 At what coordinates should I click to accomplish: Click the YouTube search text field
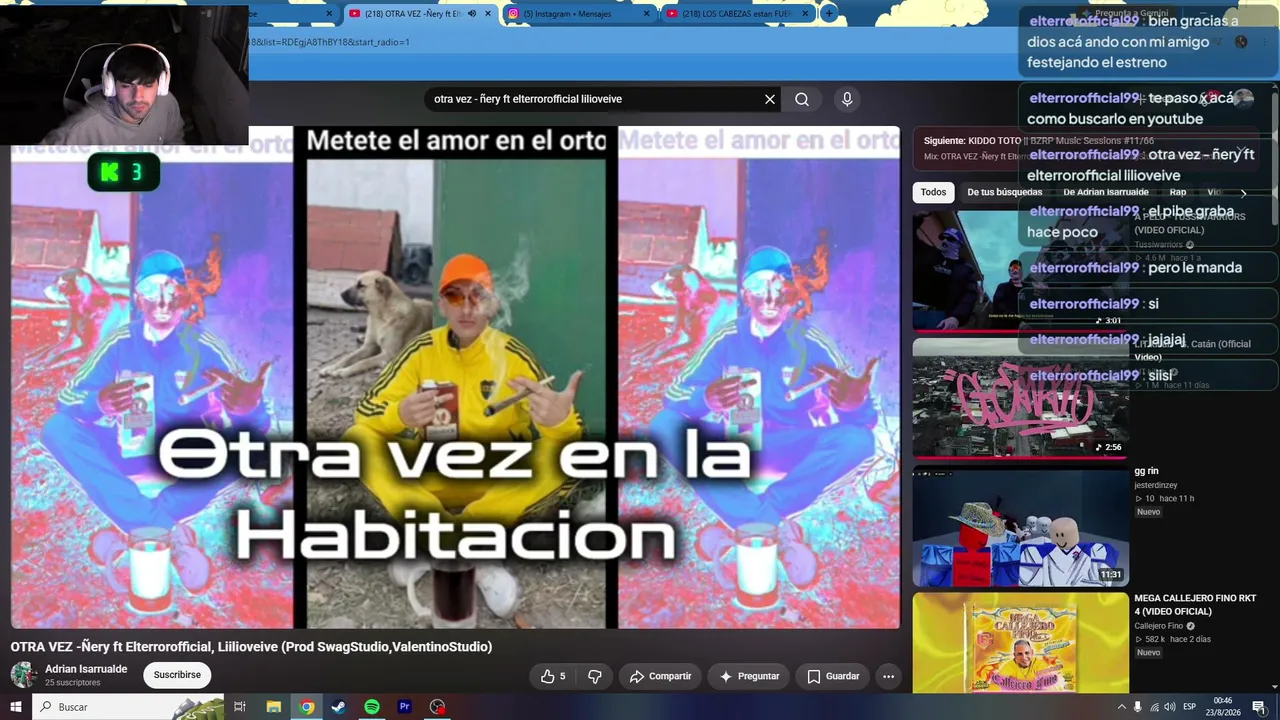pyautogui.click(x=595, y=99)
